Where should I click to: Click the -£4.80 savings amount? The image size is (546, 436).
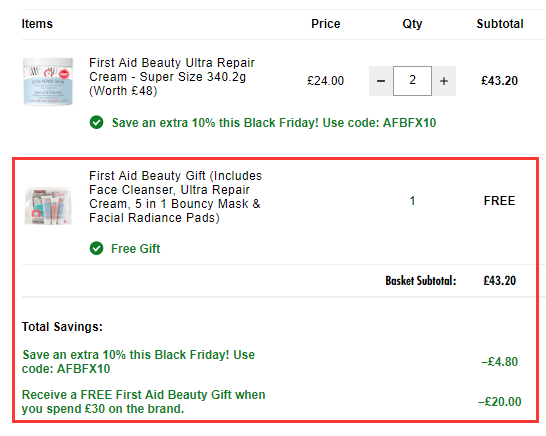(499, 362)
